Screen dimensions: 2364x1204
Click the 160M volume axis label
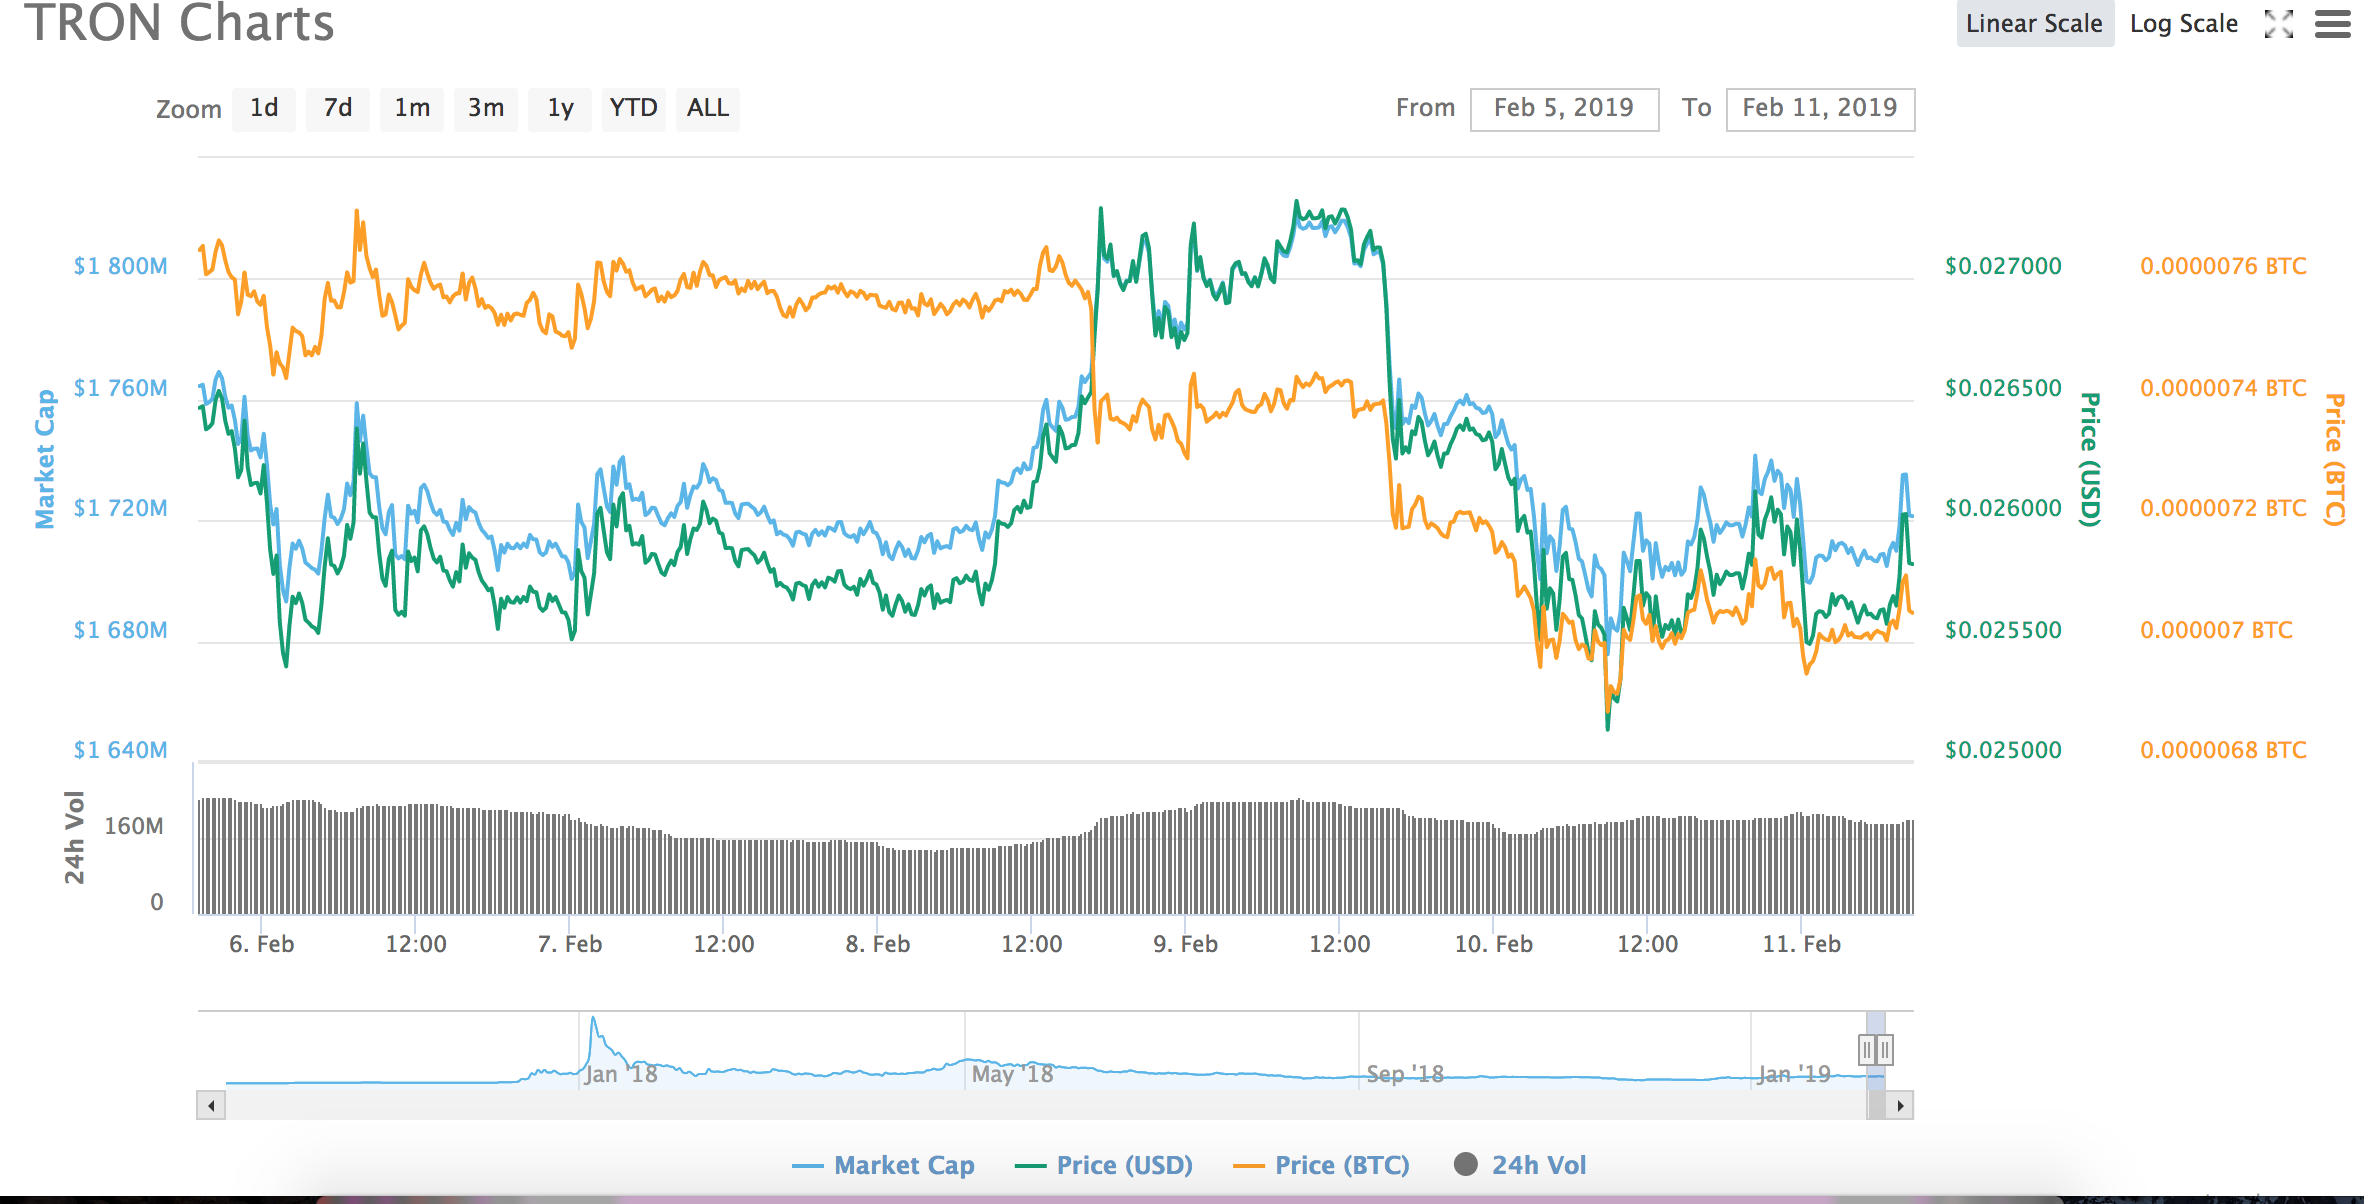134,826
